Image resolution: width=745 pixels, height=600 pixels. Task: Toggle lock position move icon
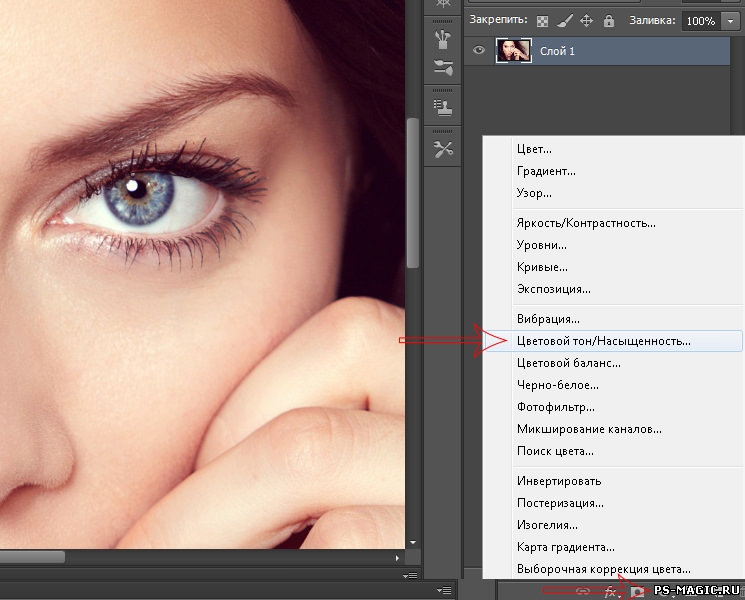(x=586, y=20)
